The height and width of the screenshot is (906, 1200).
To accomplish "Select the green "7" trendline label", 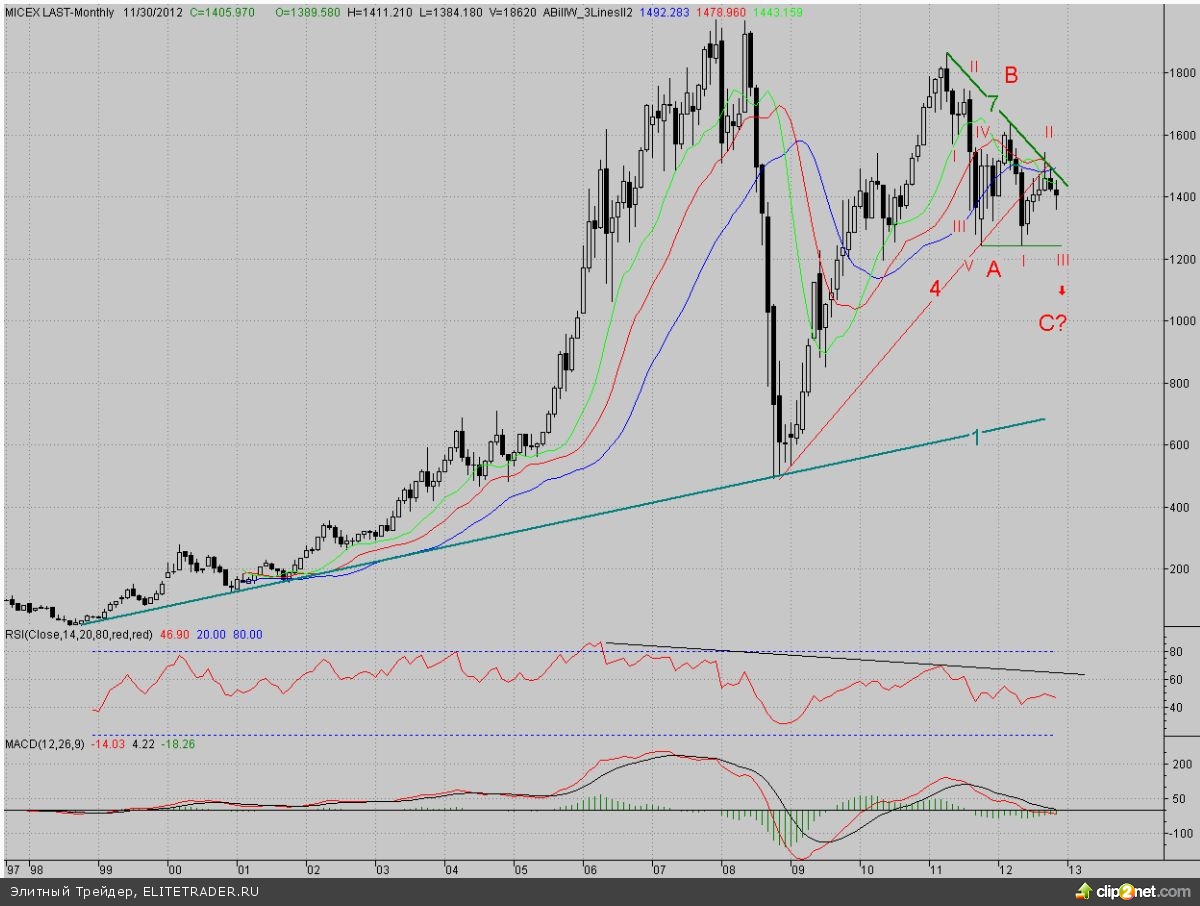I will tap(991, 103).
